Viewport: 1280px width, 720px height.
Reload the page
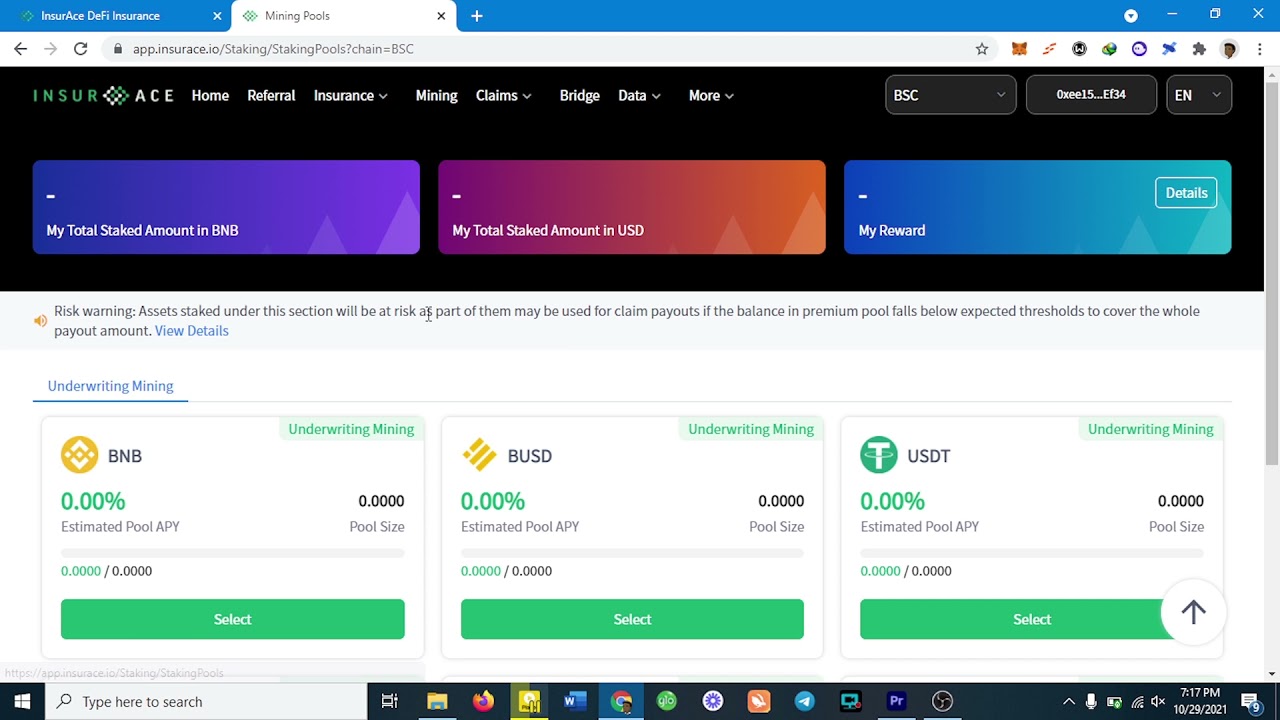tap(80, 49)
